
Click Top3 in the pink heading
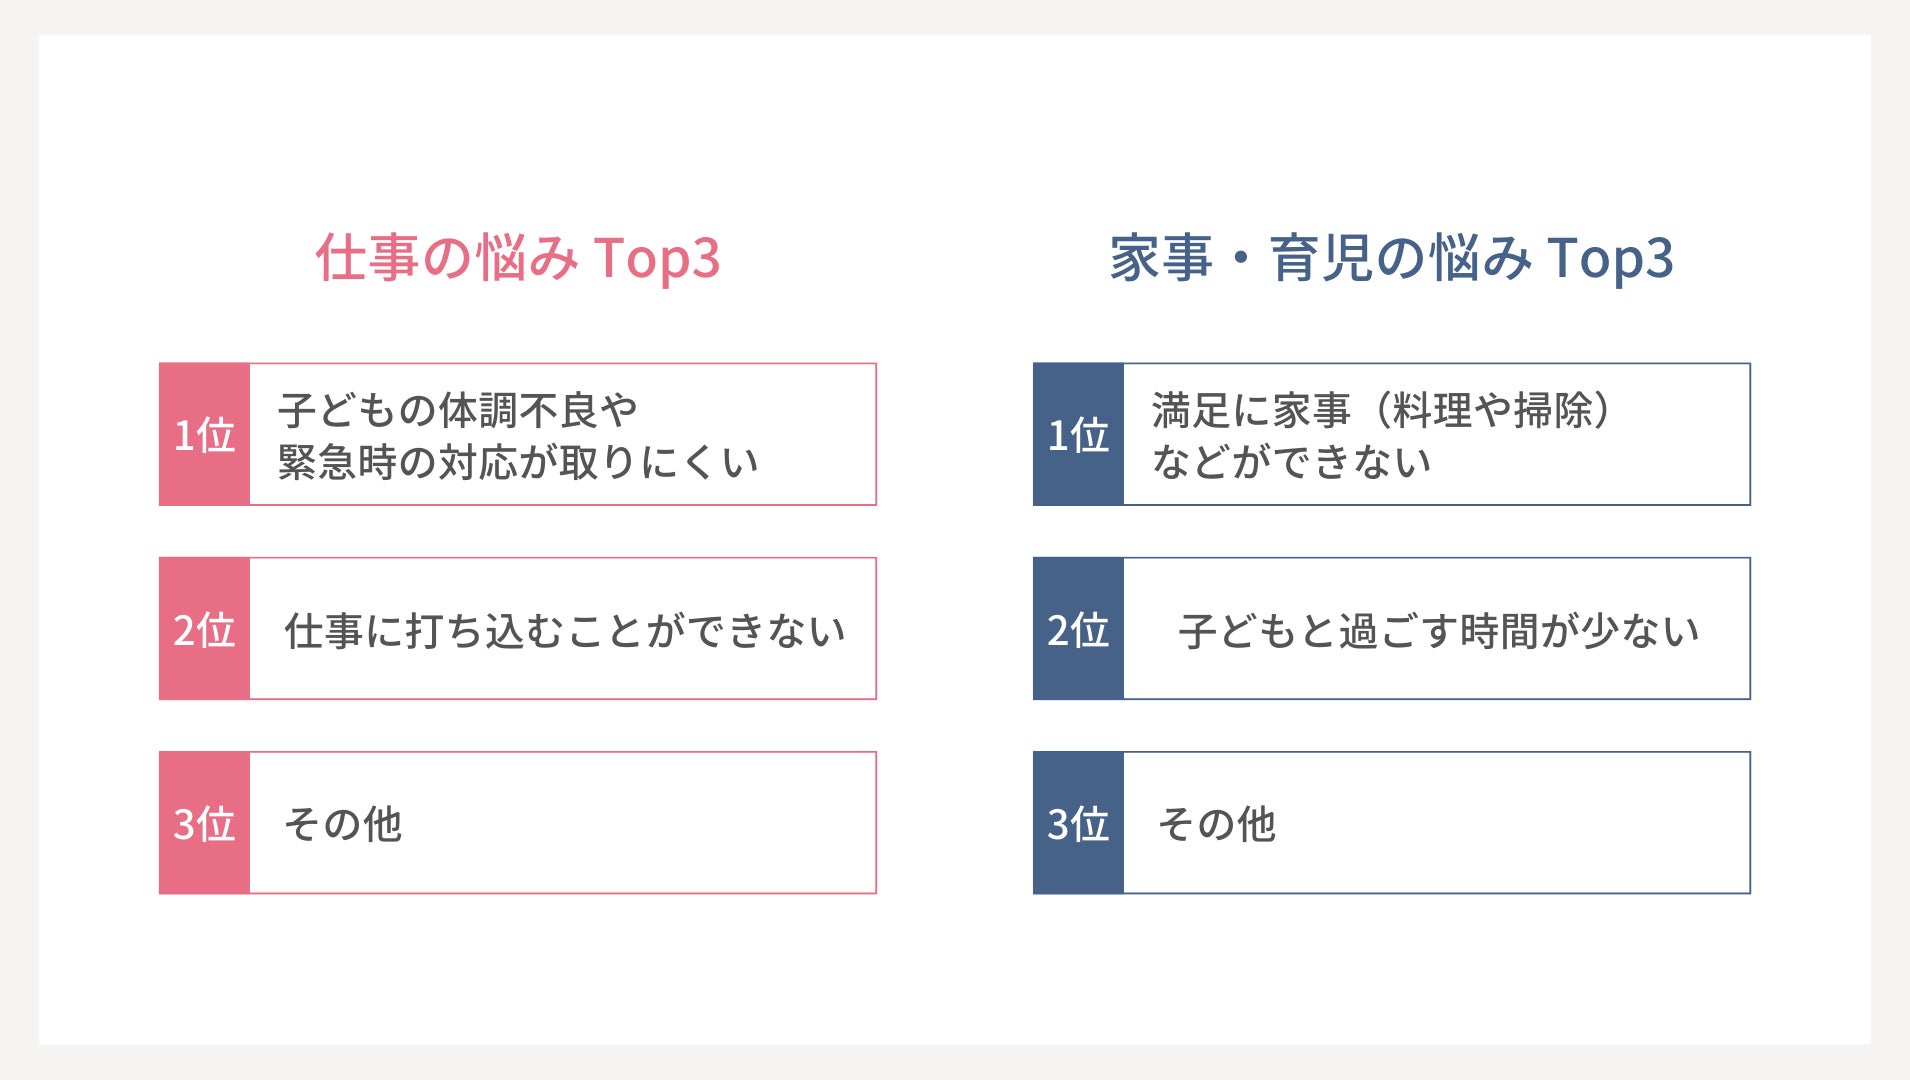657,258
